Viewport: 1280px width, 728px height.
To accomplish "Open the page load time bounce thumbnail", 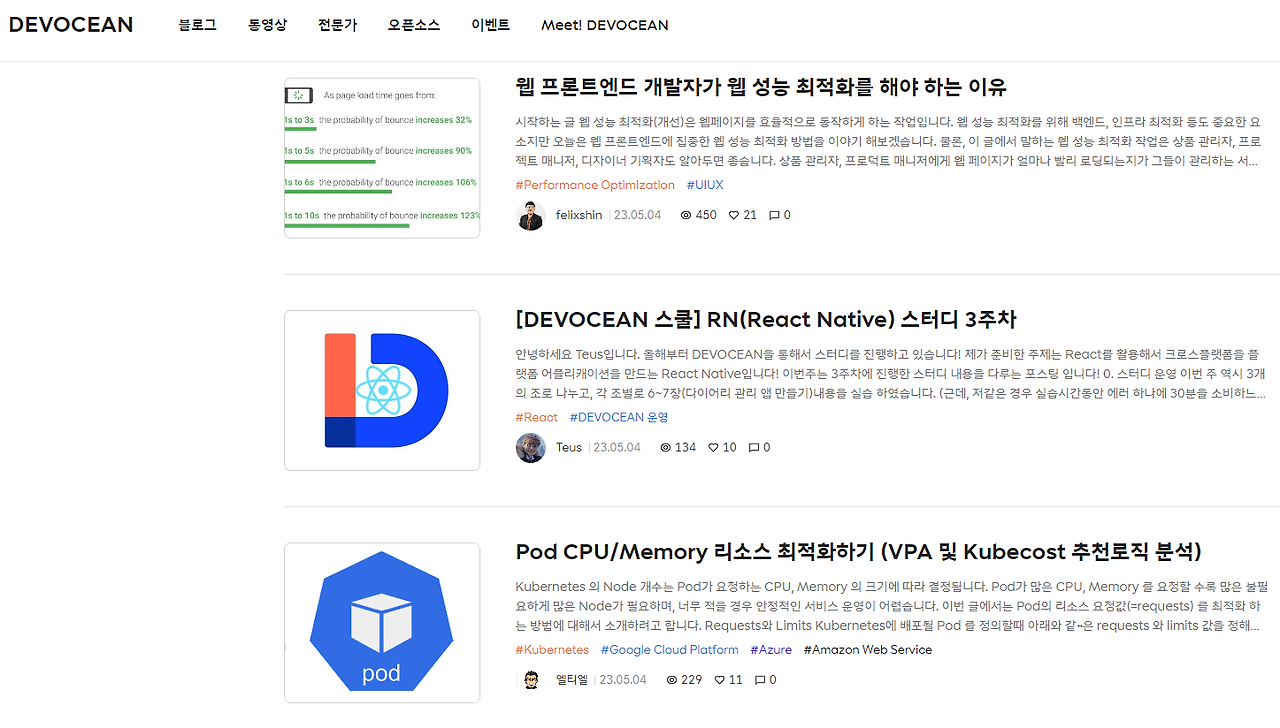I will pyautogui.click(x=382, y=158).
